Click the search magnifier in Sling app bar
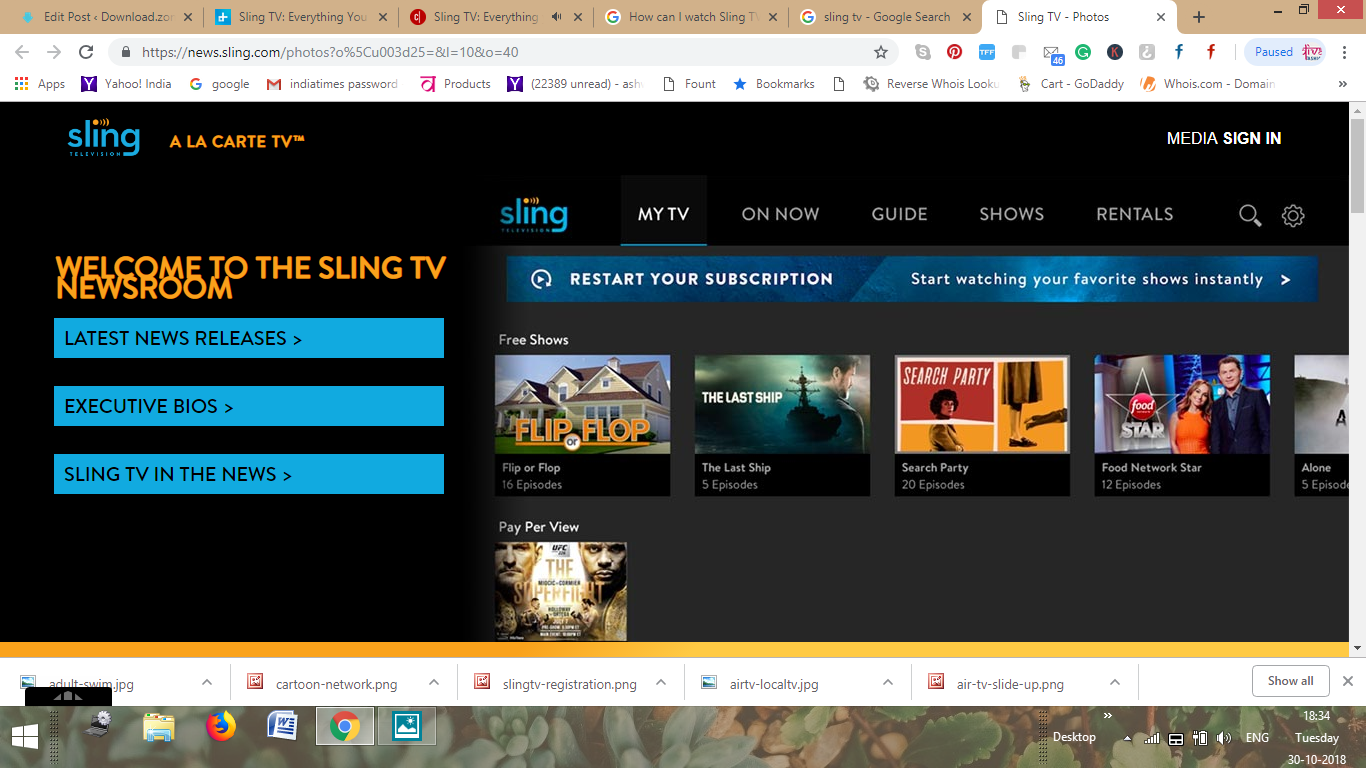The image size is (1366, 768). [x=1250, y=215]
